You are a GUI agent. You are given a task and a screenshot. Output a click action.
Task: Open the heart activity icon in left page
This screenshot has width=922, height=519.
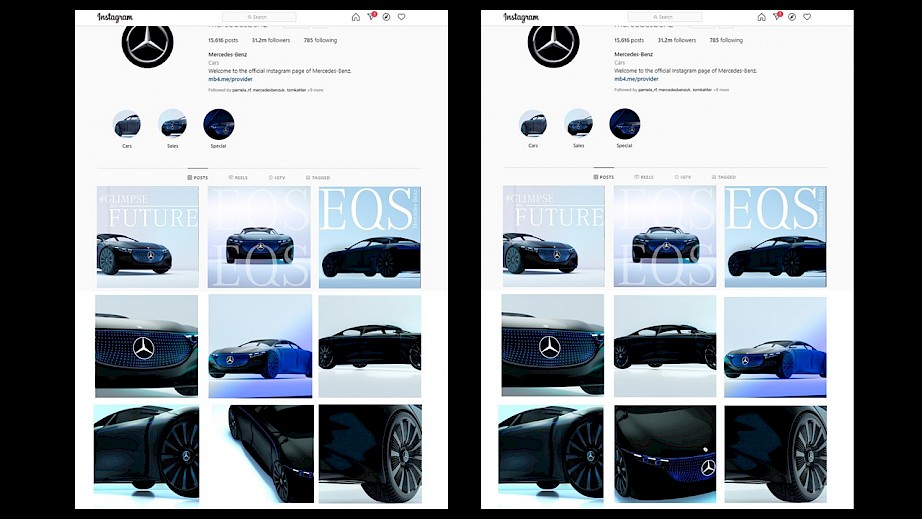(401, 17)
